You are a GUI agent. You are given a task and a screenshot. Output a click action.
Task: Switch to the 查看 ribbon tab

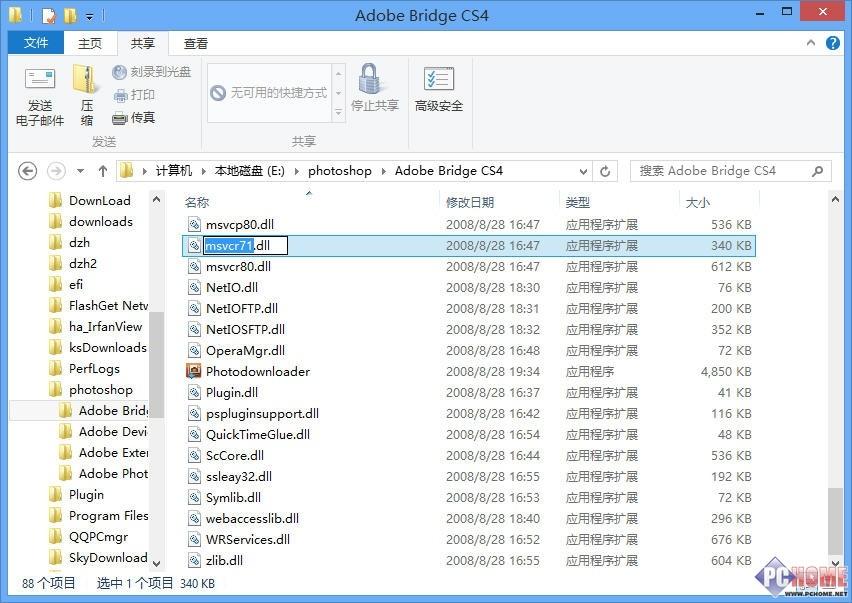click(x=196, y=43)
